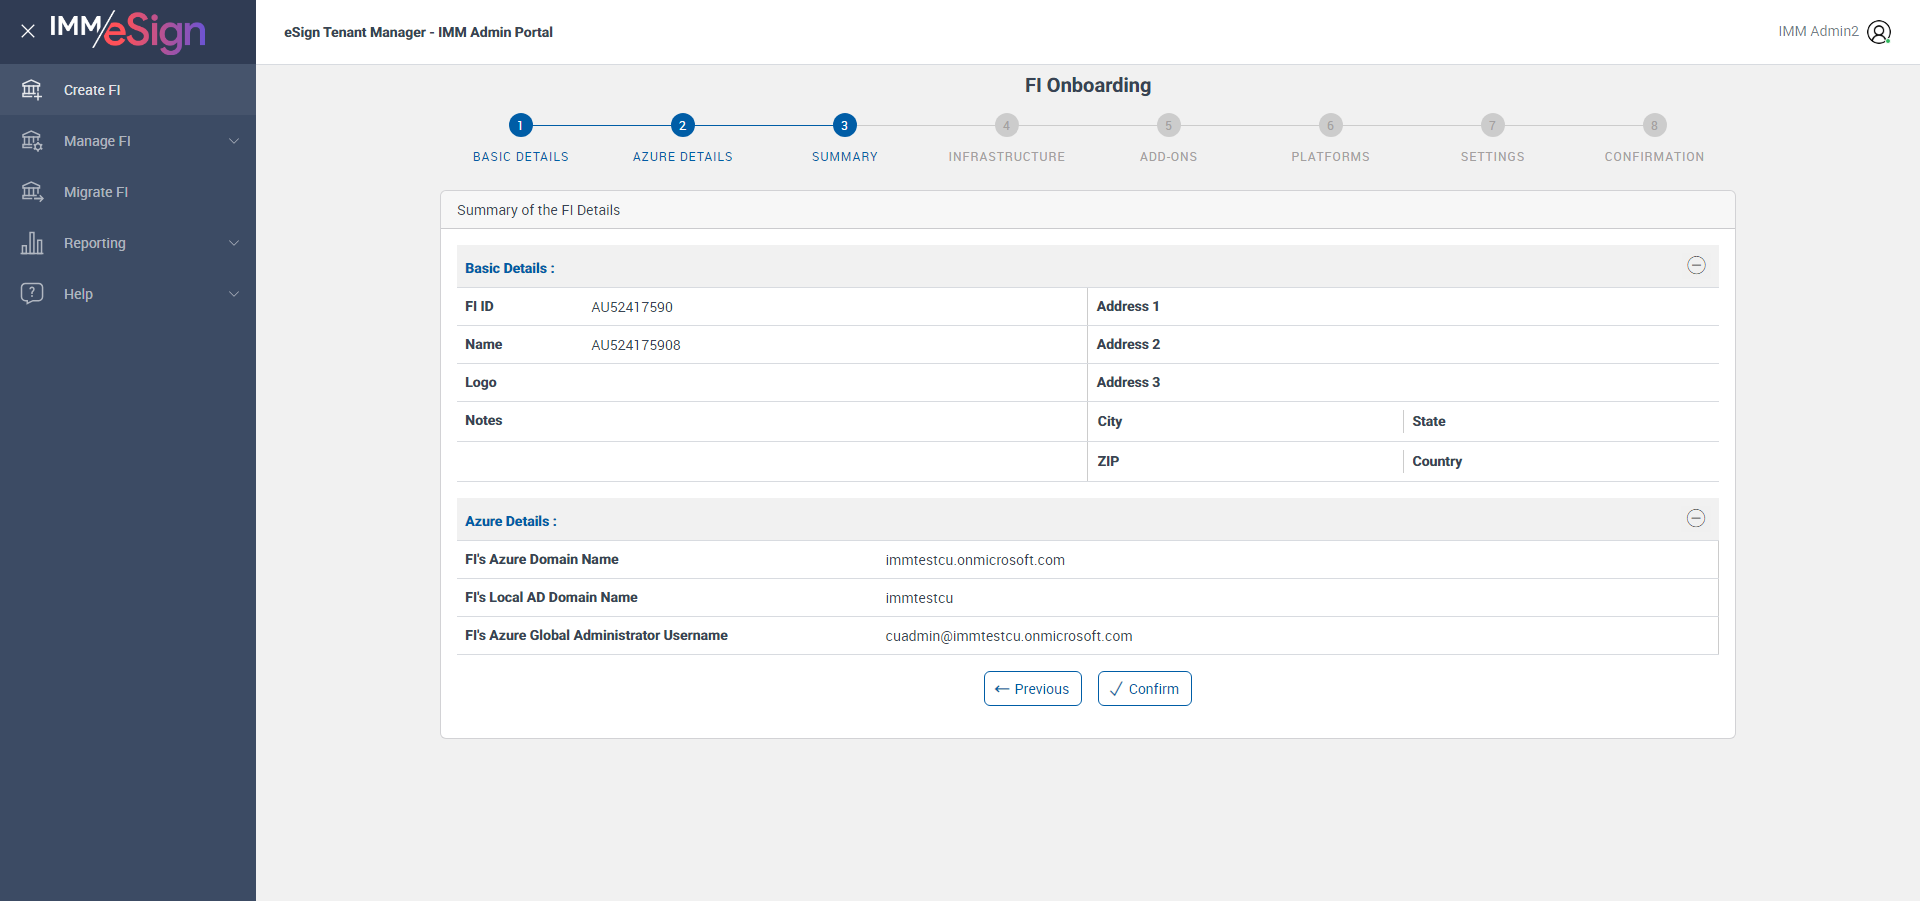
Task: Click eSign Tenant Manager portal title
Action: tap(418, 32)
